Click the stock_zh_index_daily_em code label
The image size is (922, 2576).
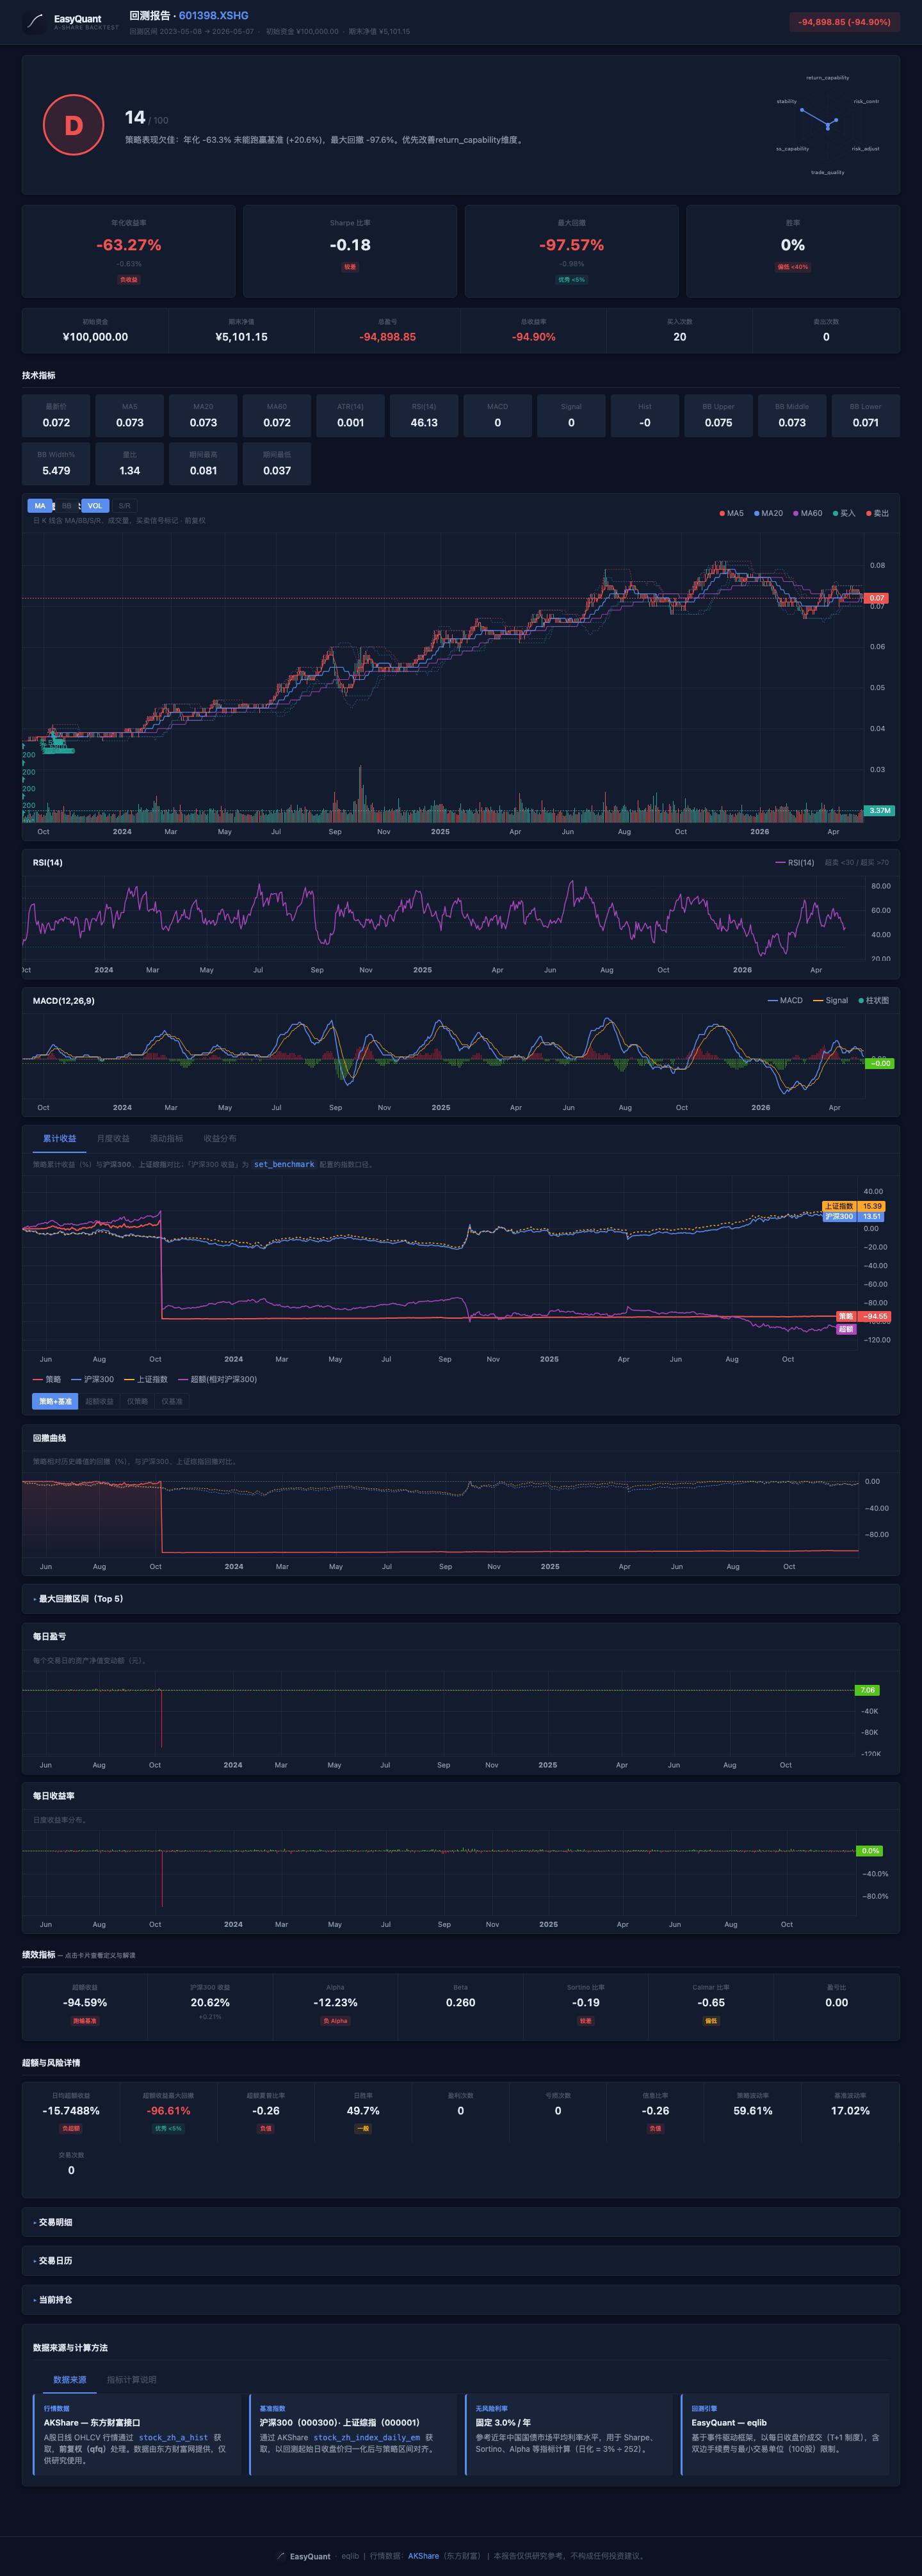tap(367, 2437)
